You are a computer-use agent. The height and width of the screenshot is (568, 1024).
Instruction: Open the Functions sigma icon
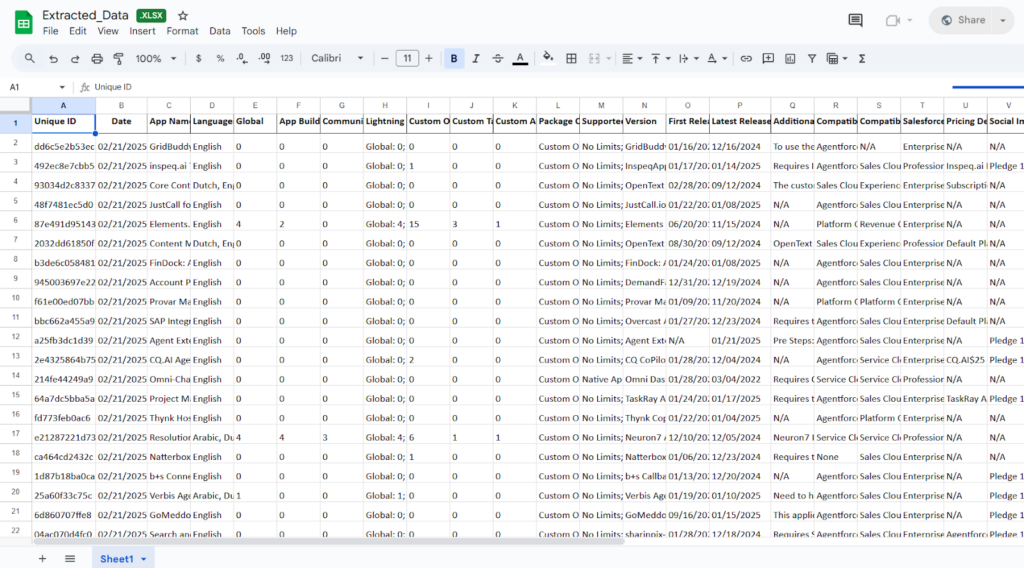862,59
